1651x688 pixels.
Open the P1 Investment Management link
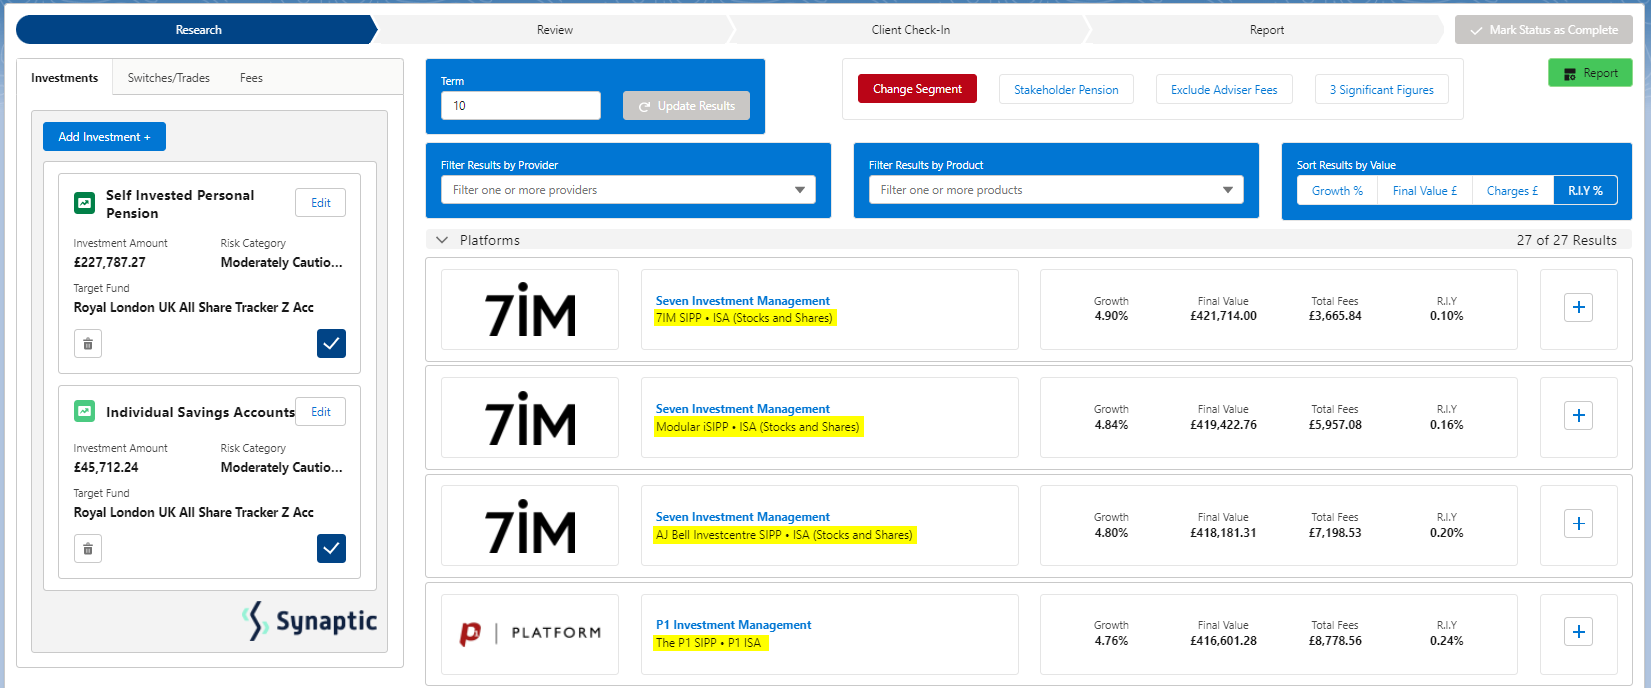click(733, 625)
